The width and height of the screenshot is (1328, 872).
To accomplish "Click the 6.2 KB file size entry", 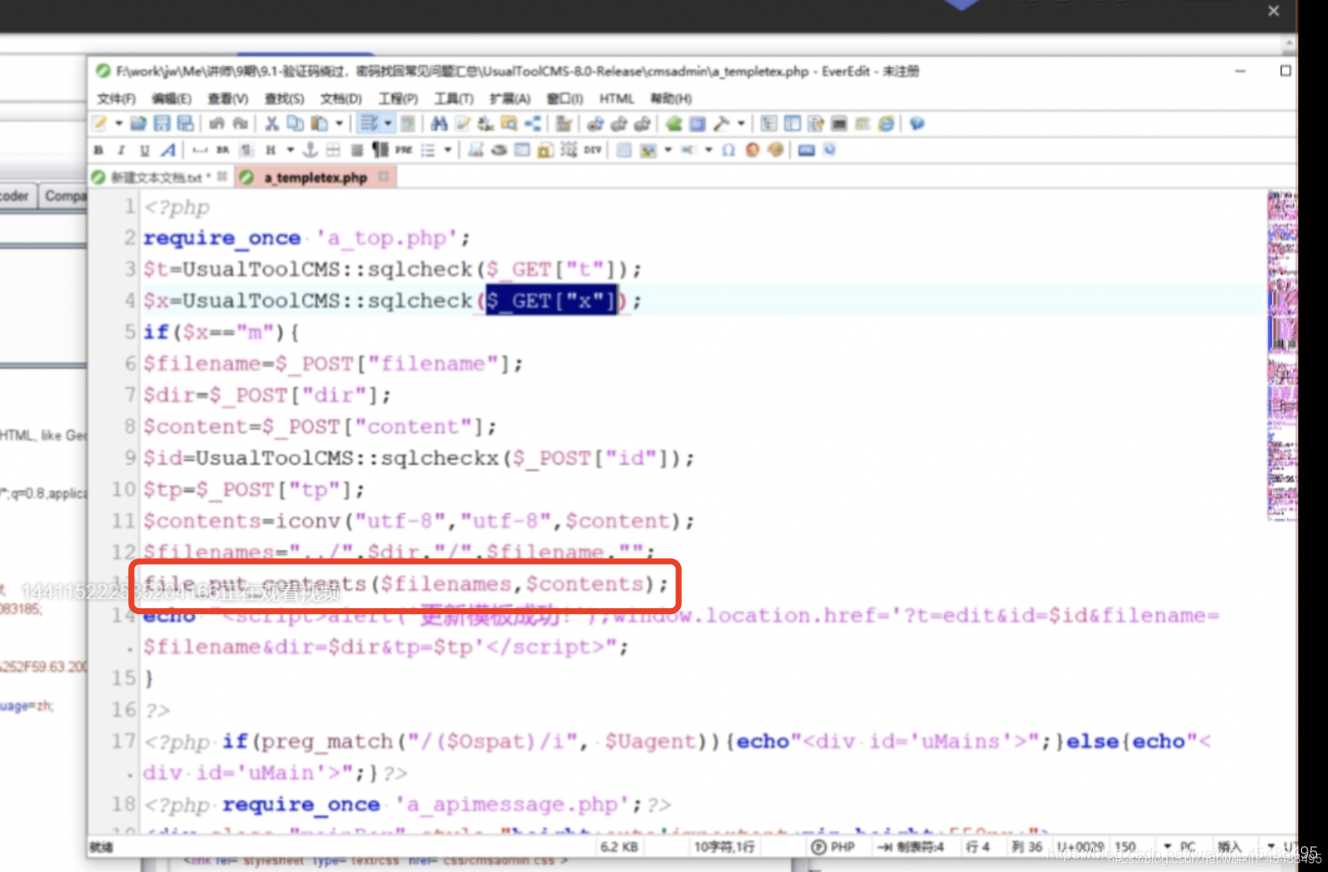I will (620, 847).
